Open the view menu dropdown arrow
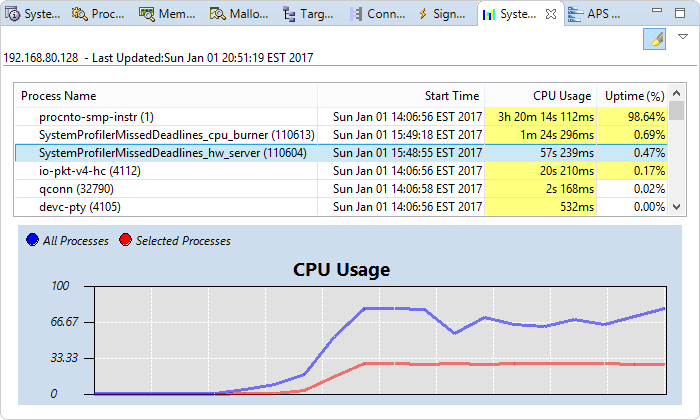700x420 pixels. pos(683,37)
